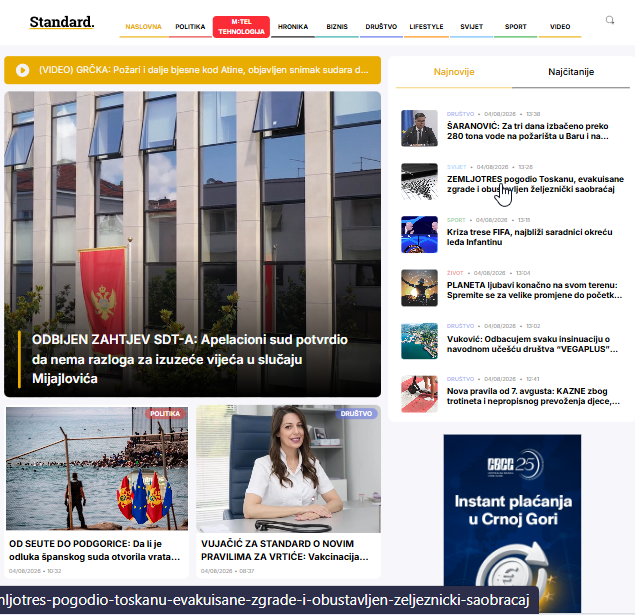The width and height of the screenshot is (635, 615).
Task: Play the video ticker button icon
Action: click(22, 70)
